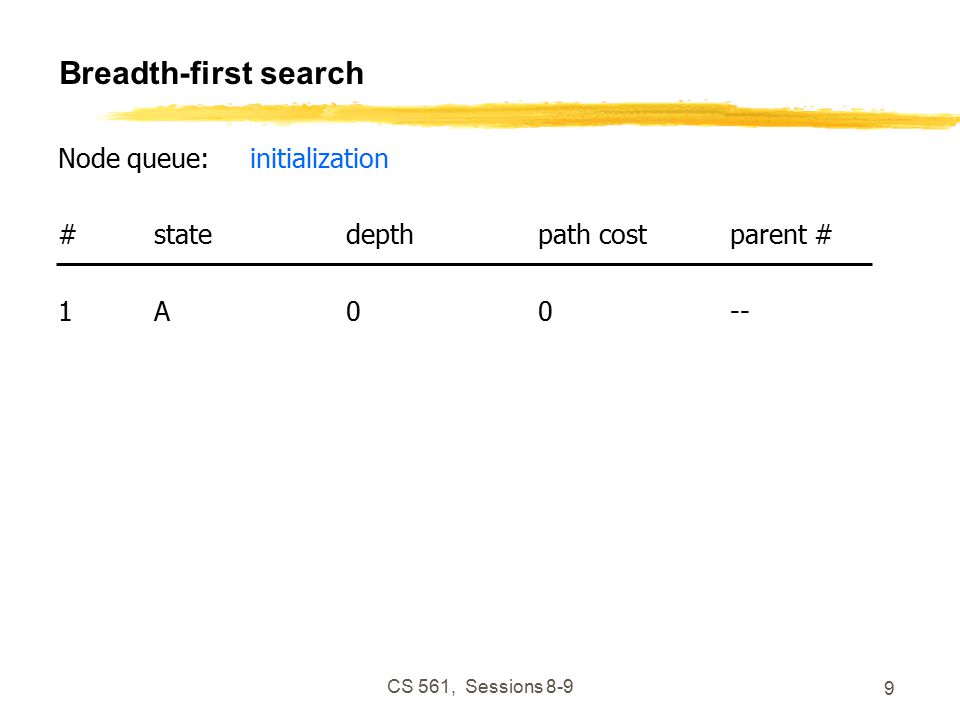Click the path cost value 0
This screenshot has width=960, height=720.
(x=545, y=312)
